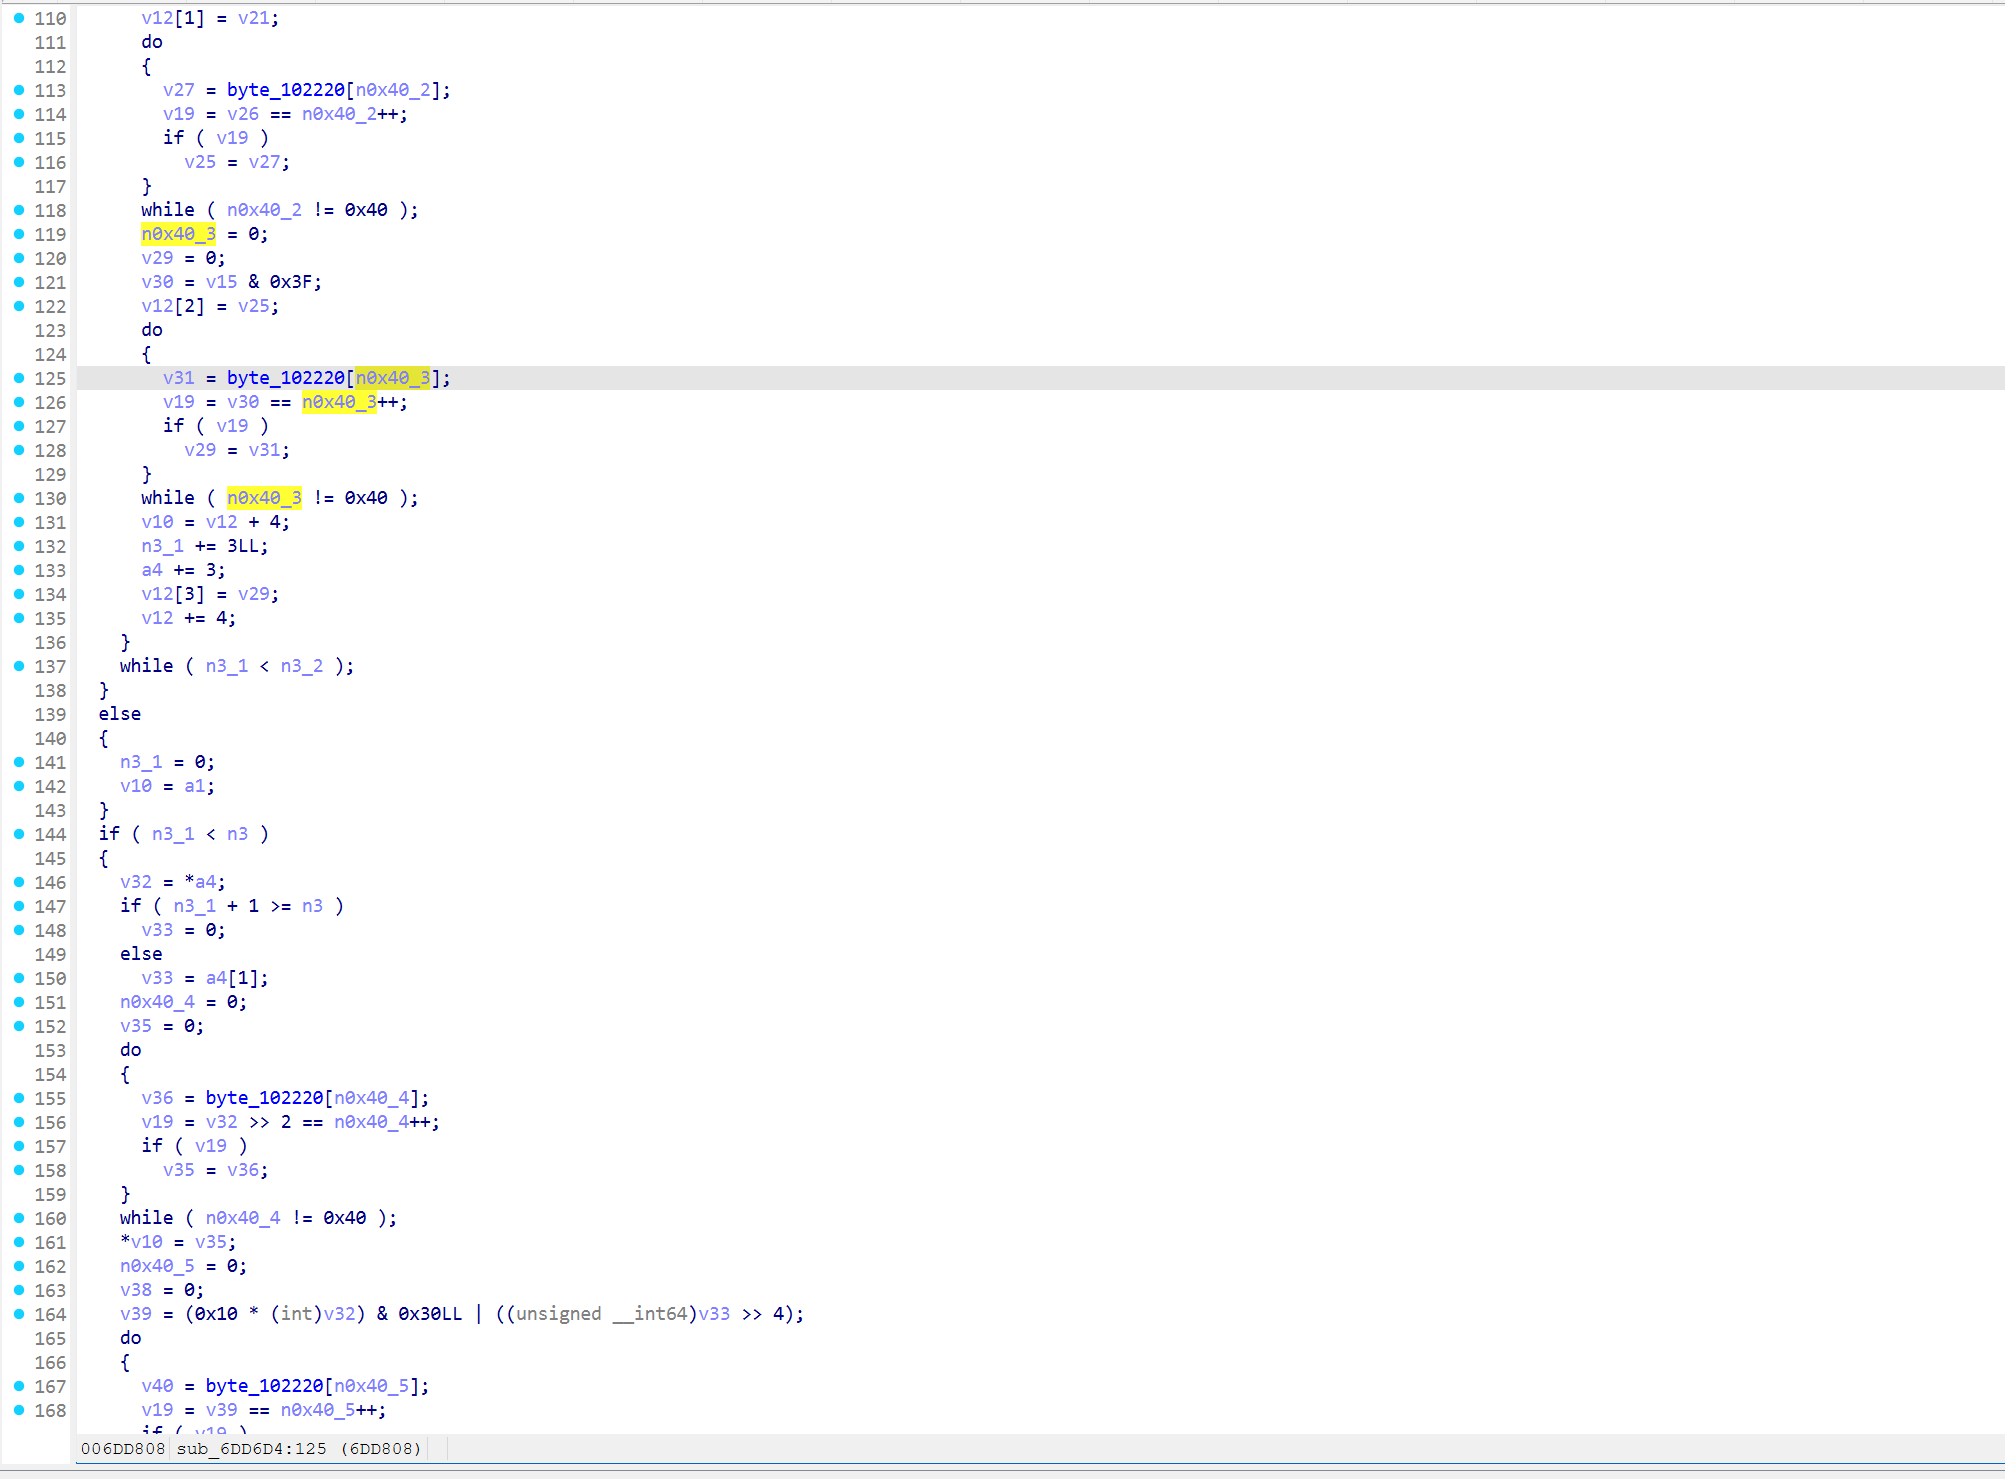Select a1 variable on line 142
The image size is (2005, 1479).
[195, 786]
